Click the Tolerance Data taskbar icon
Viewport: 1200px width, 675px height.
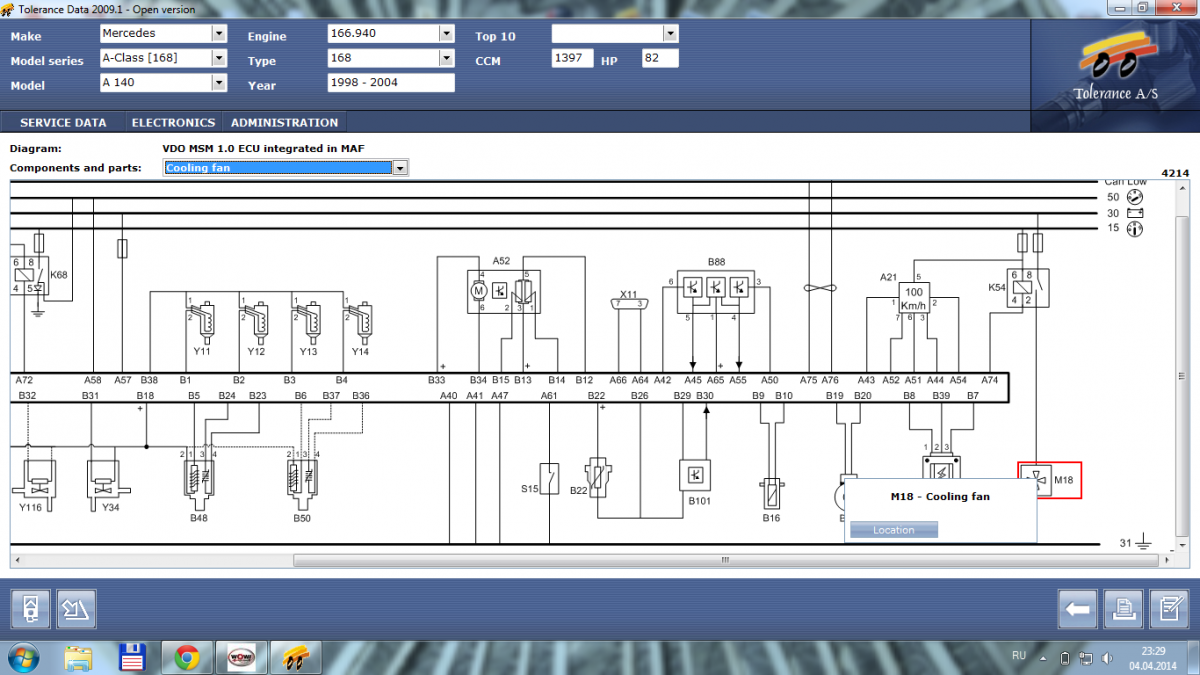[295, 658]
